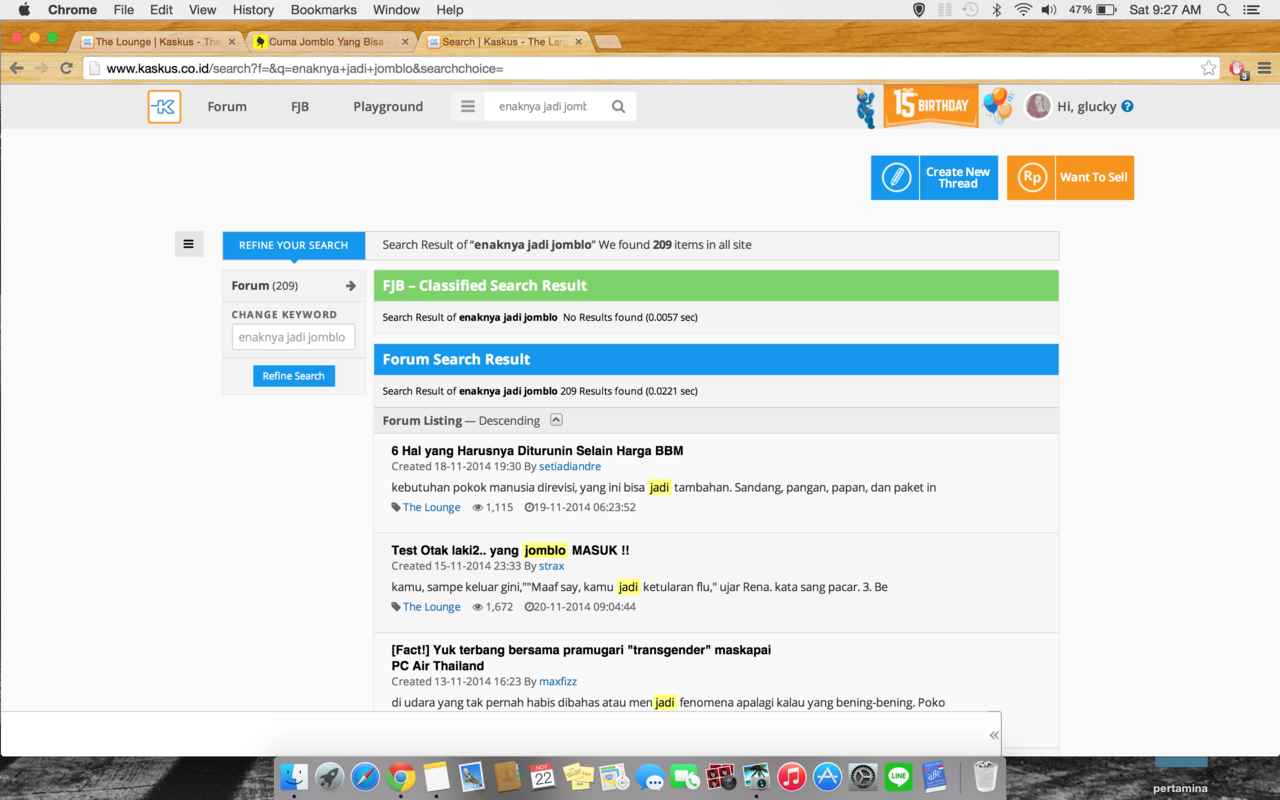Click the header search box
The width and height of the screenshot is (1280, 800).
pyautogui.click(x=543, y=107)
